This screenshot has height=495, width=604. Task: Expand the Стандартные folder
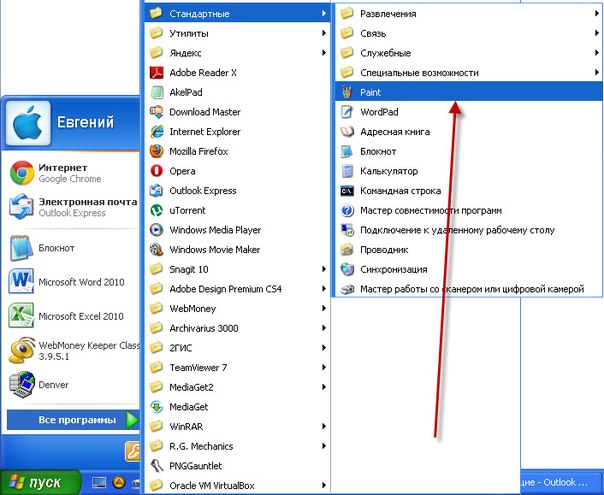(237, 13)
